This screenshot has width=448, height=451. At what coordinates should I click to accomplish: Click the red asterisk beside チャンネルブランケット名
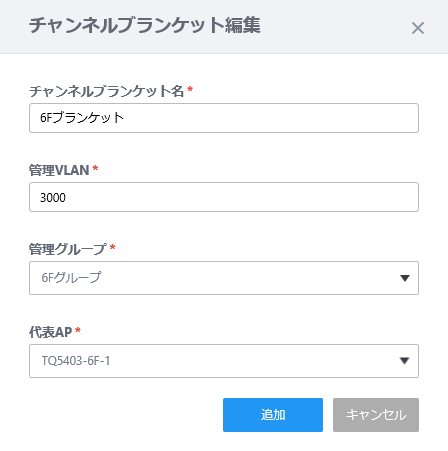(190, 89)
